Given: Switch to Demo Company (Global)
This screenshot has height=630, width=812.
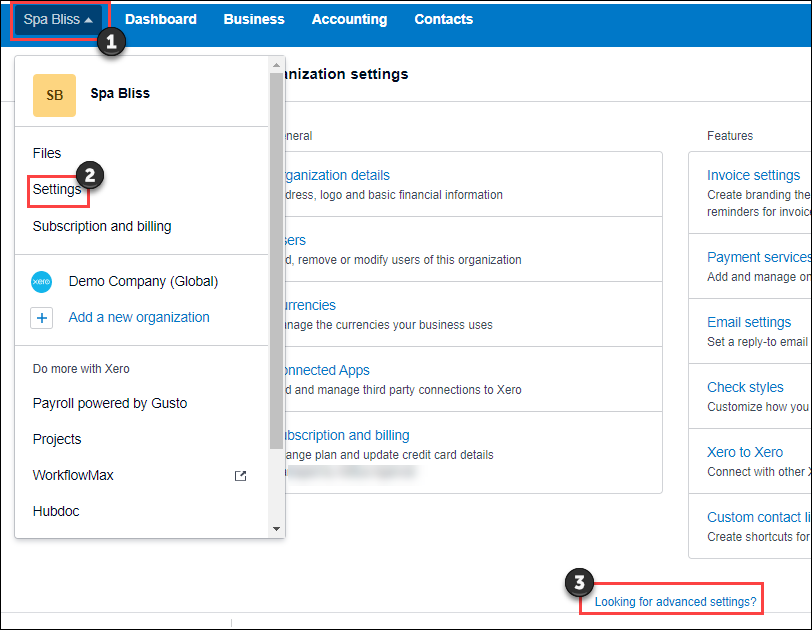Looking at the screenshot, I should coord(143,282).
